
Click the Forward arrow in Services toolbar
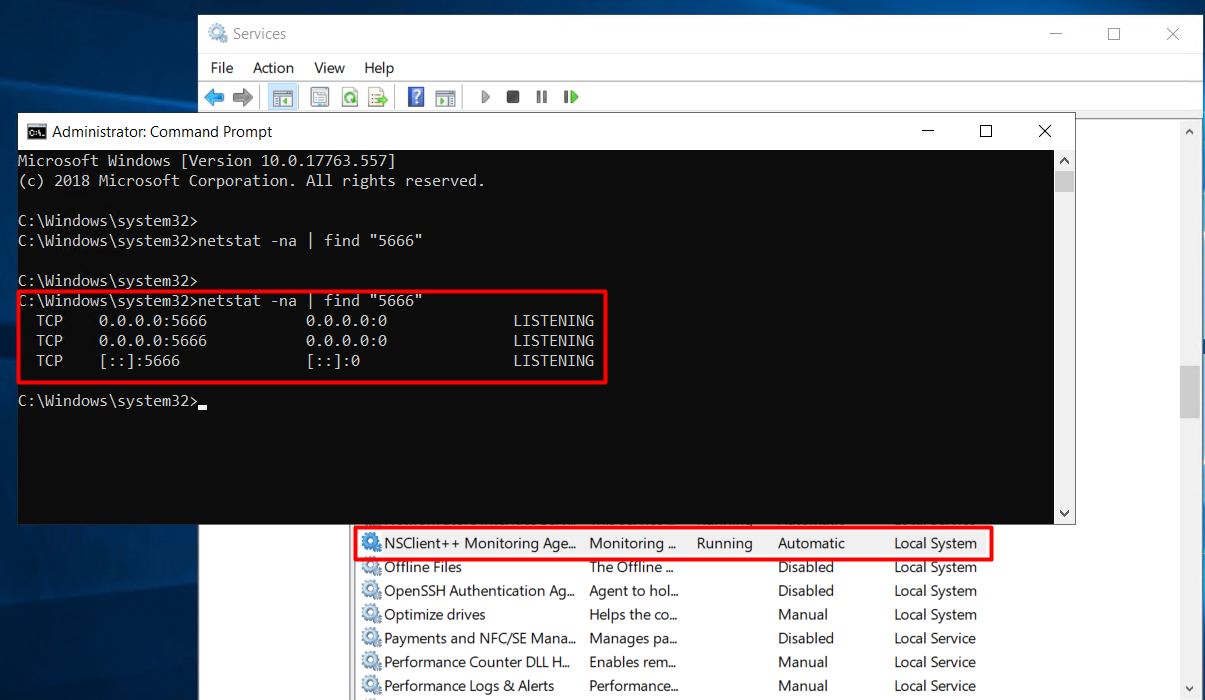242,97
